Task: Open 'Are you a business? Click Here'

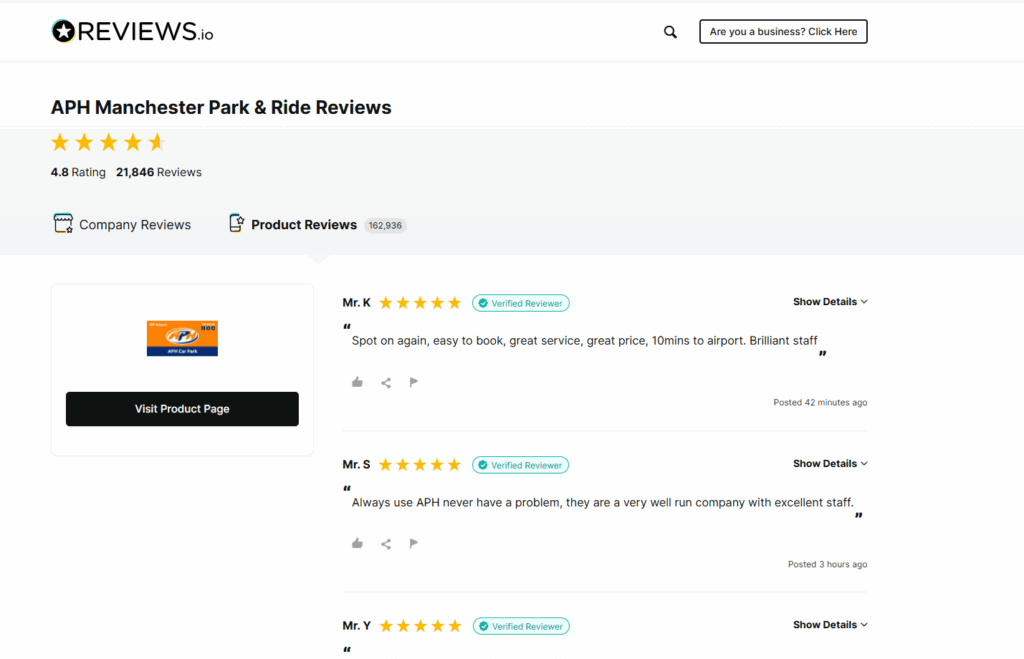Action: [x=783, y=31]
